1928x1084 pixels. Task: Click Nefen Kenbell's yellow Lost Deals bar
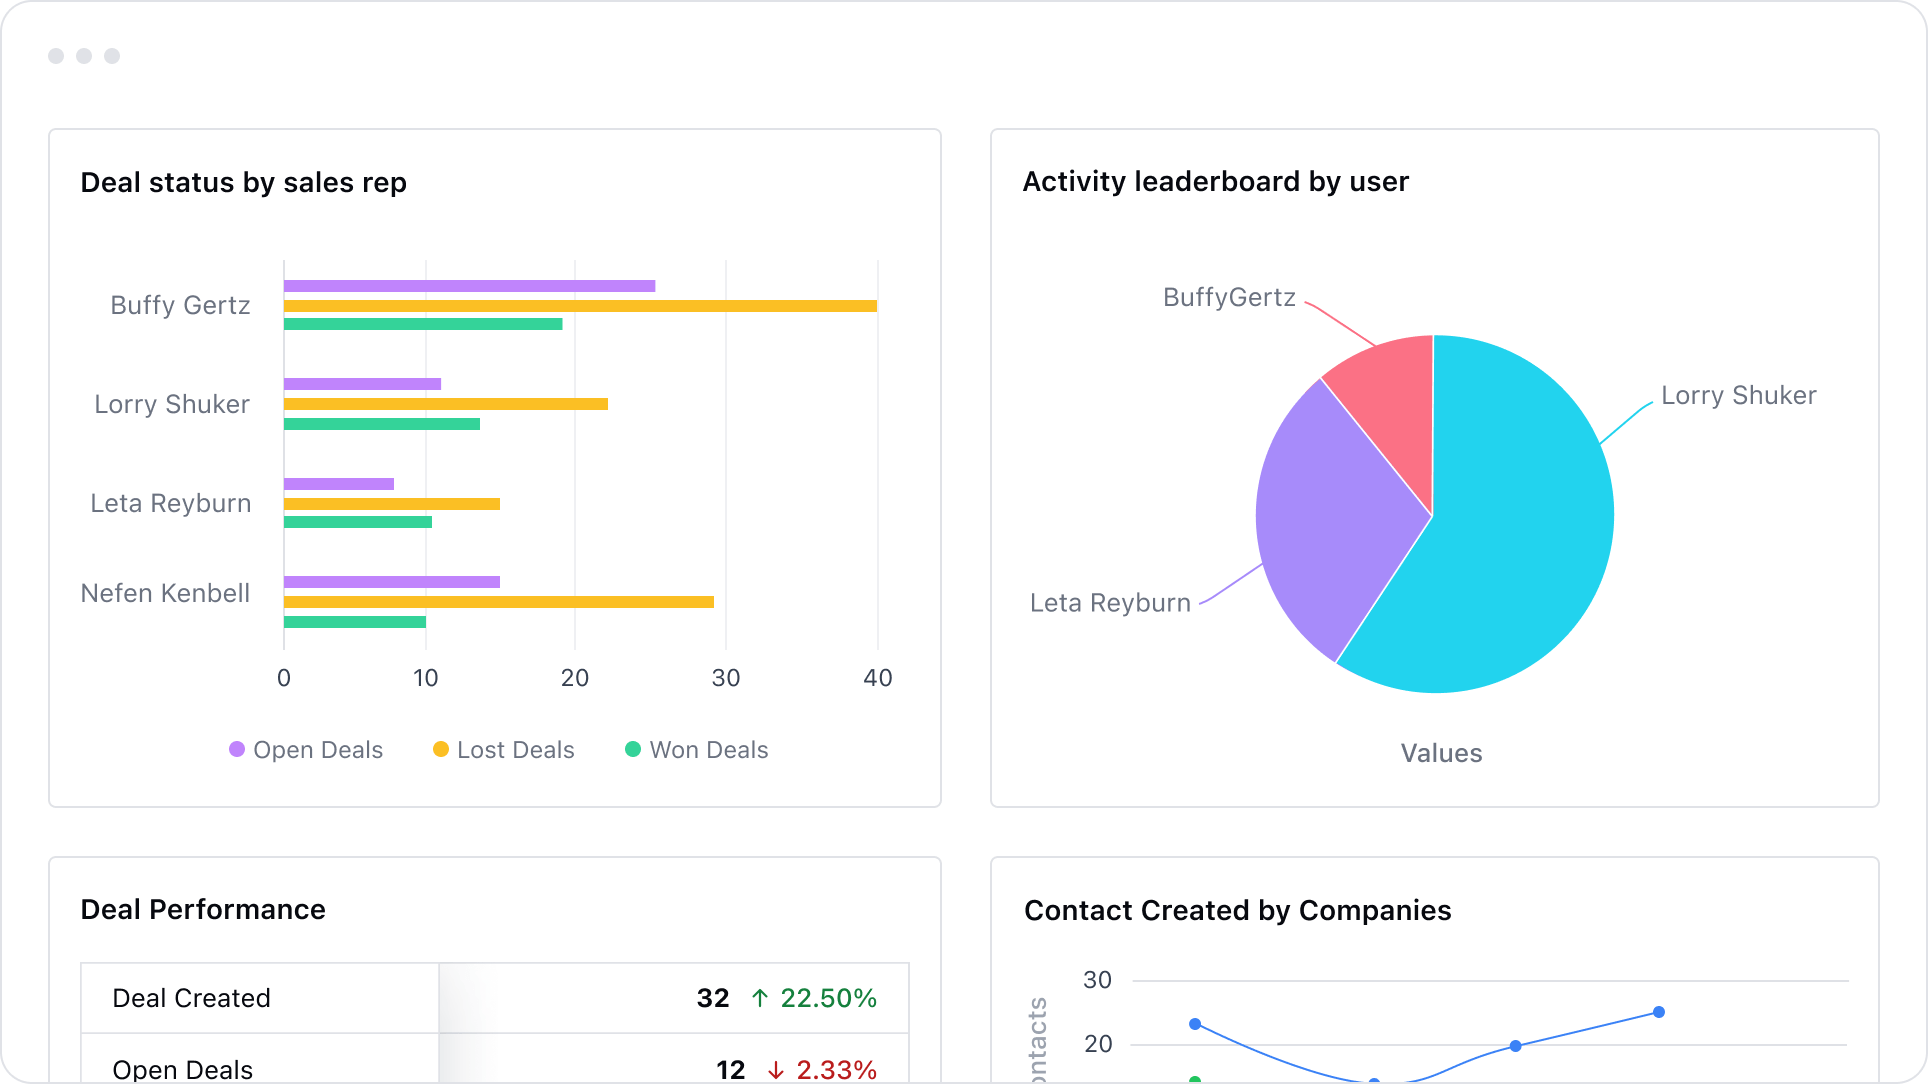coord(499,602)
